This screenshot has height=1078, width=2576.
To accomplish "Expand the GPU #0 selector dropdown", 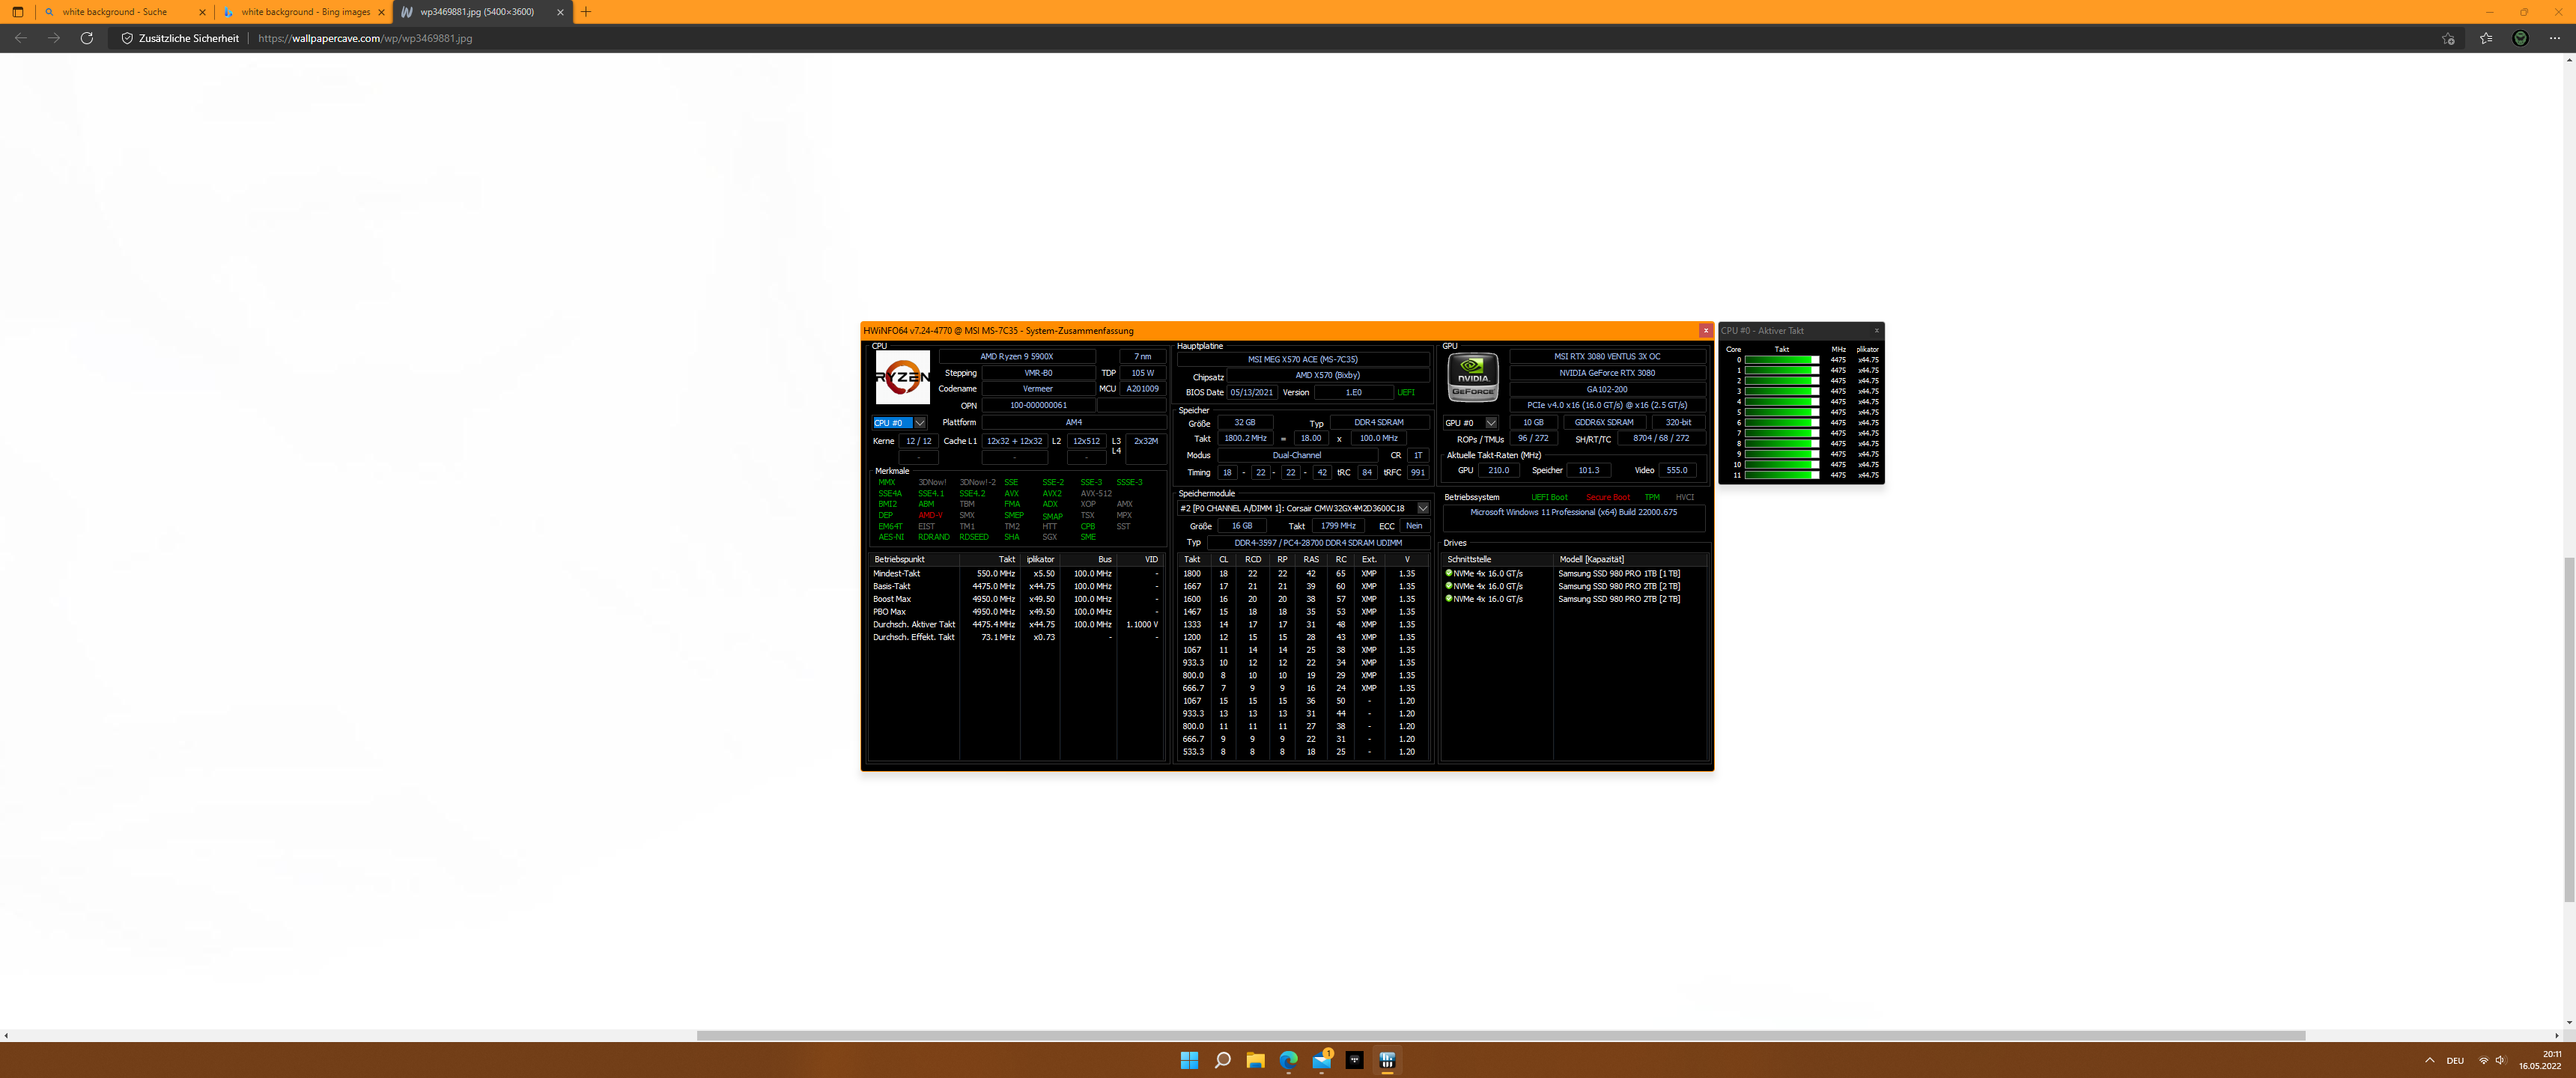I will tap(1490, 423).
